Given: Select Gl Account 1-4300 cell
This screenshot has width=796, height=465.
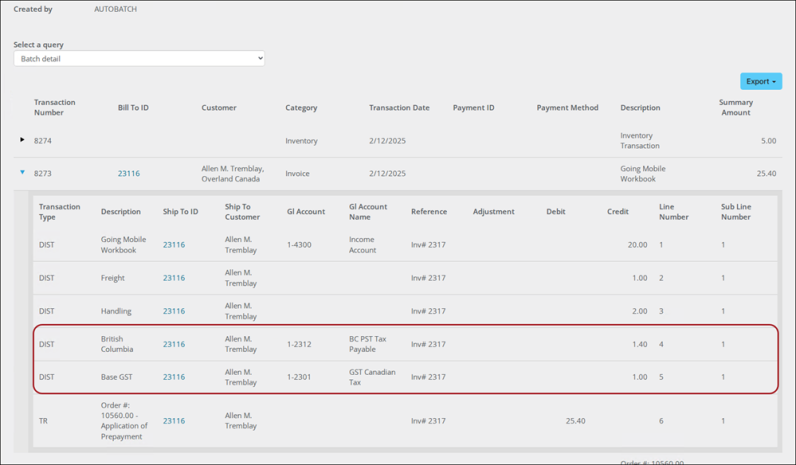Looking at the screenshot, I should (x=299, y=245).
